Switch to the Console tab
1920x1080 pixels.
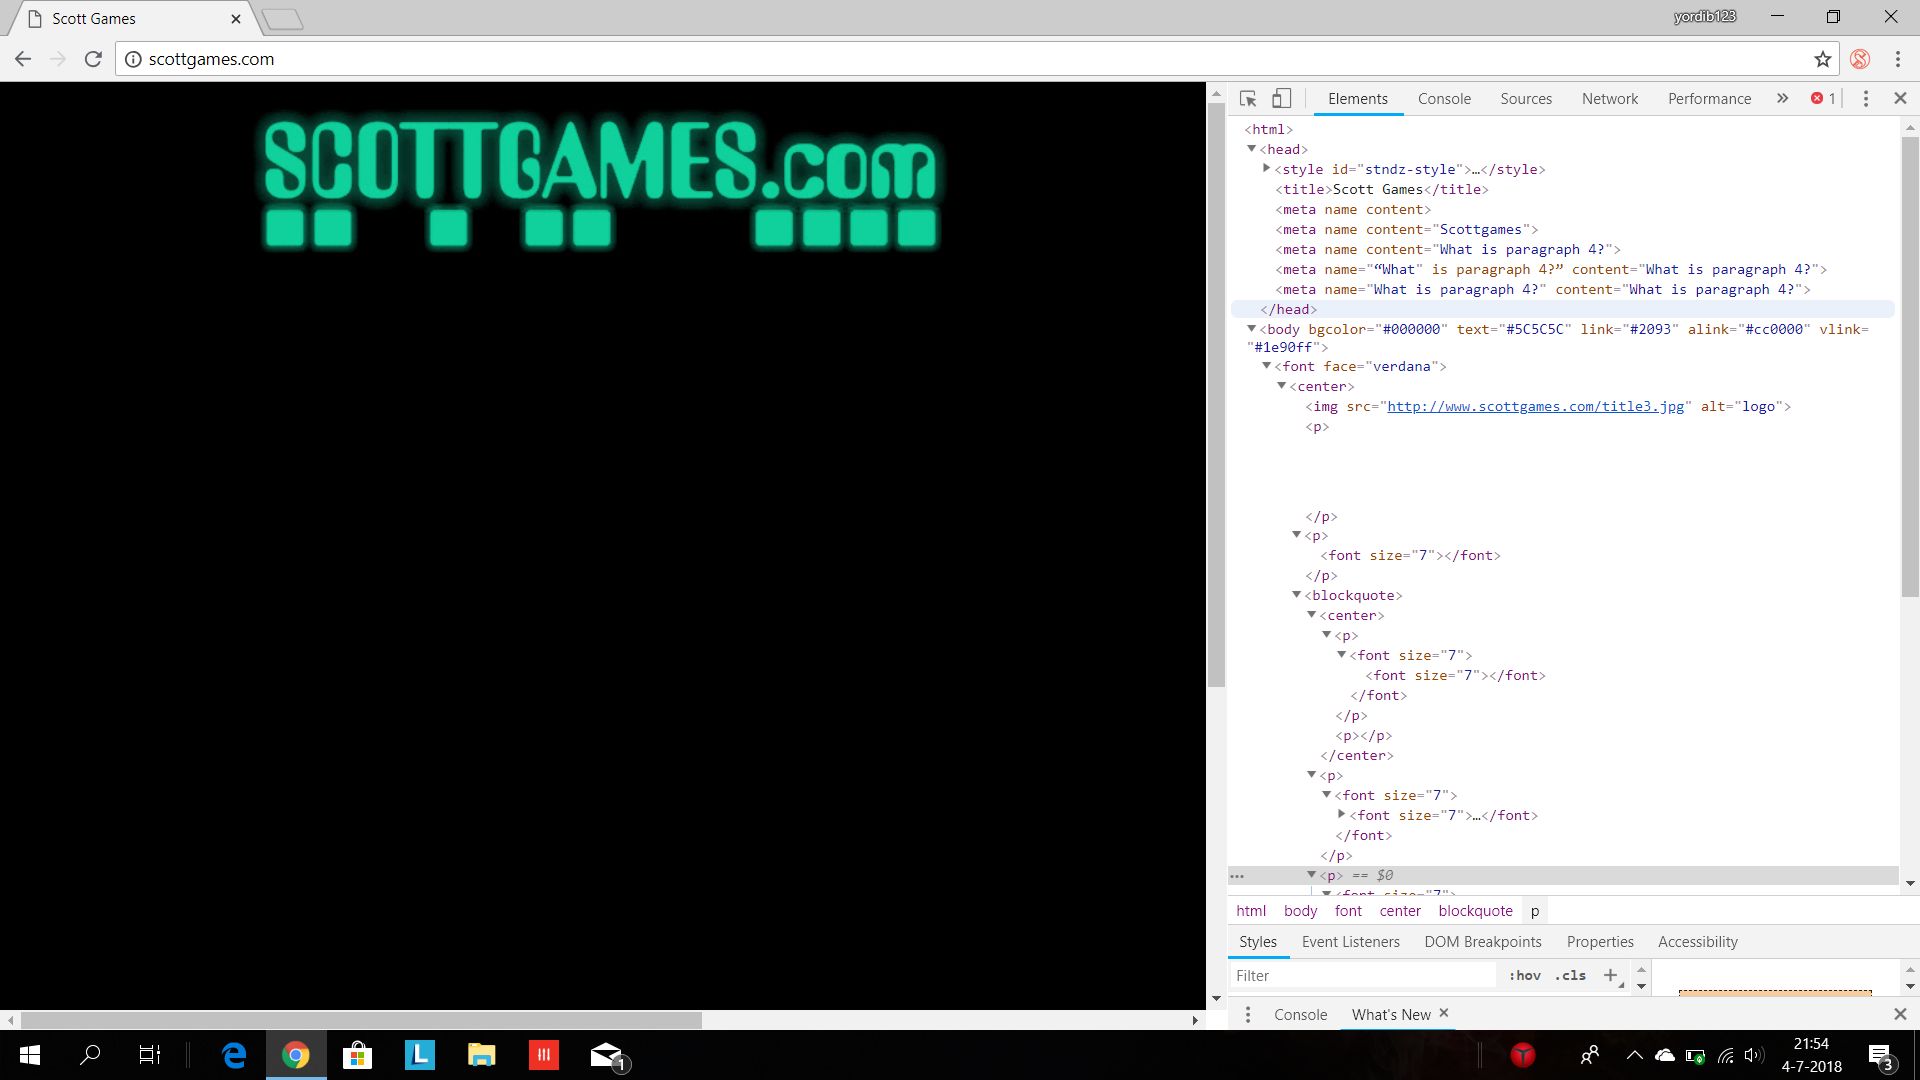coord(1444,98)
